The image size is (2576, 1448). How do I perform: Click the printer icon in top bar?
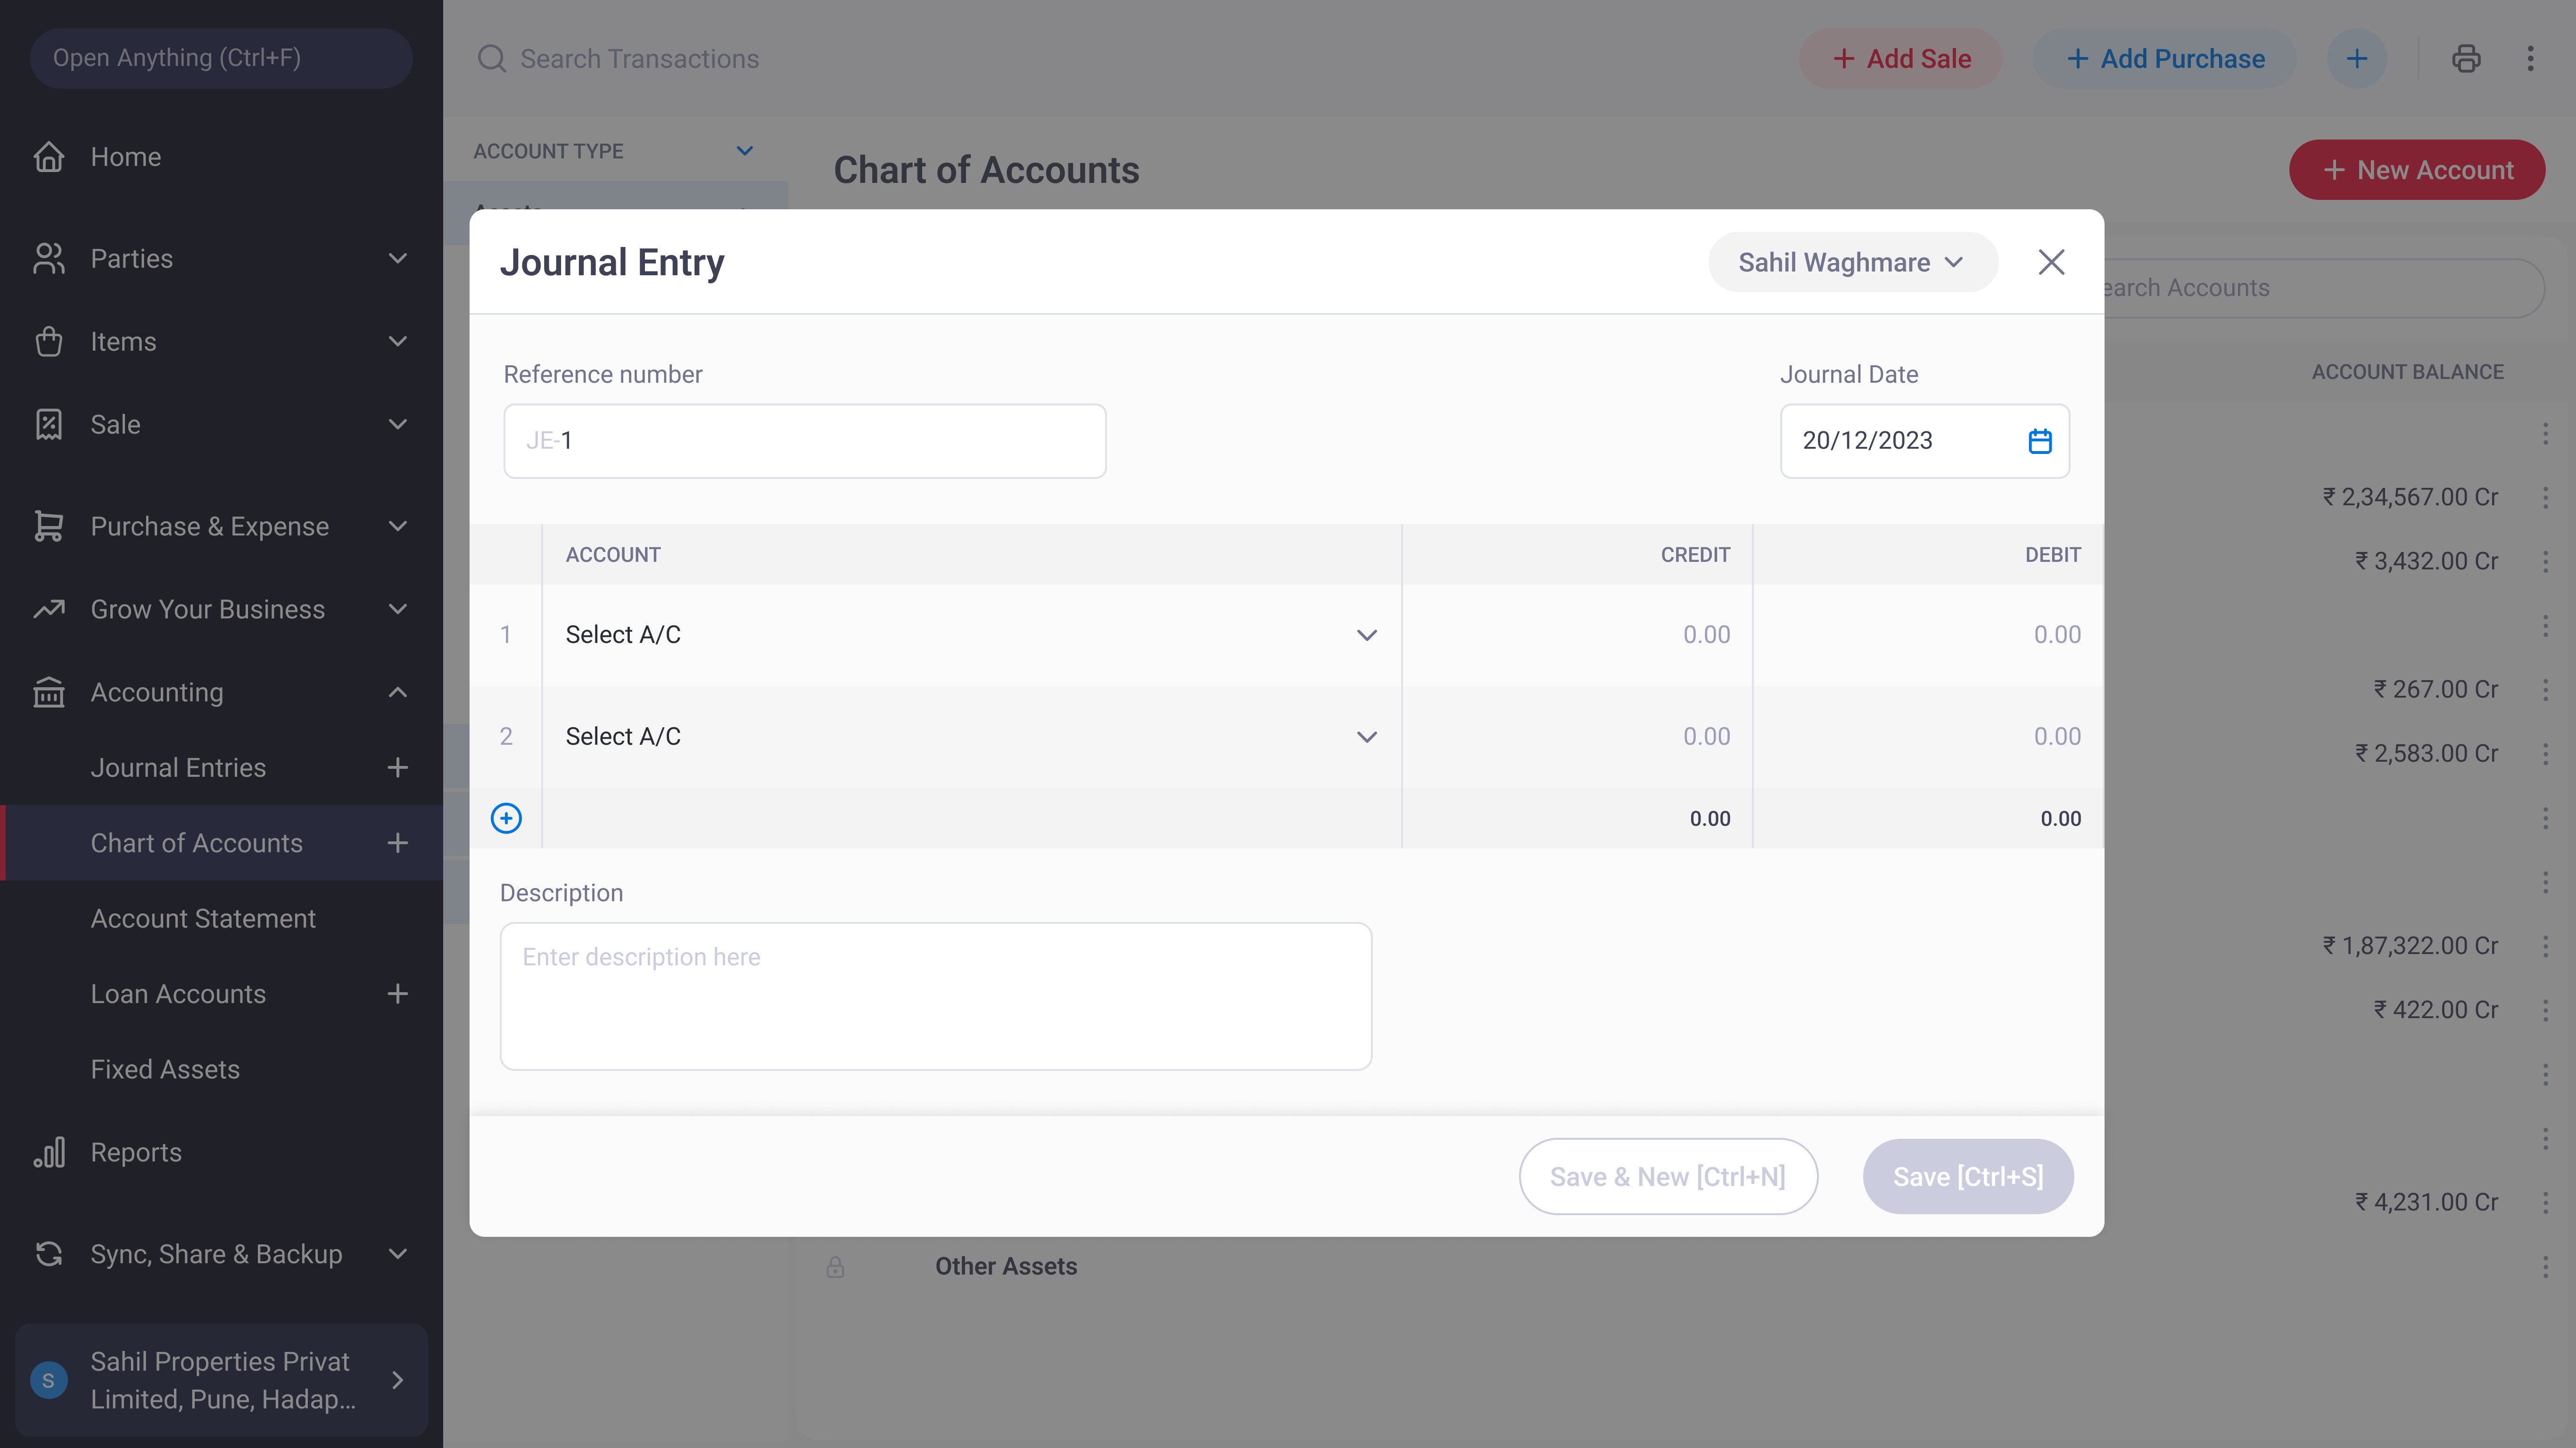2466,59
